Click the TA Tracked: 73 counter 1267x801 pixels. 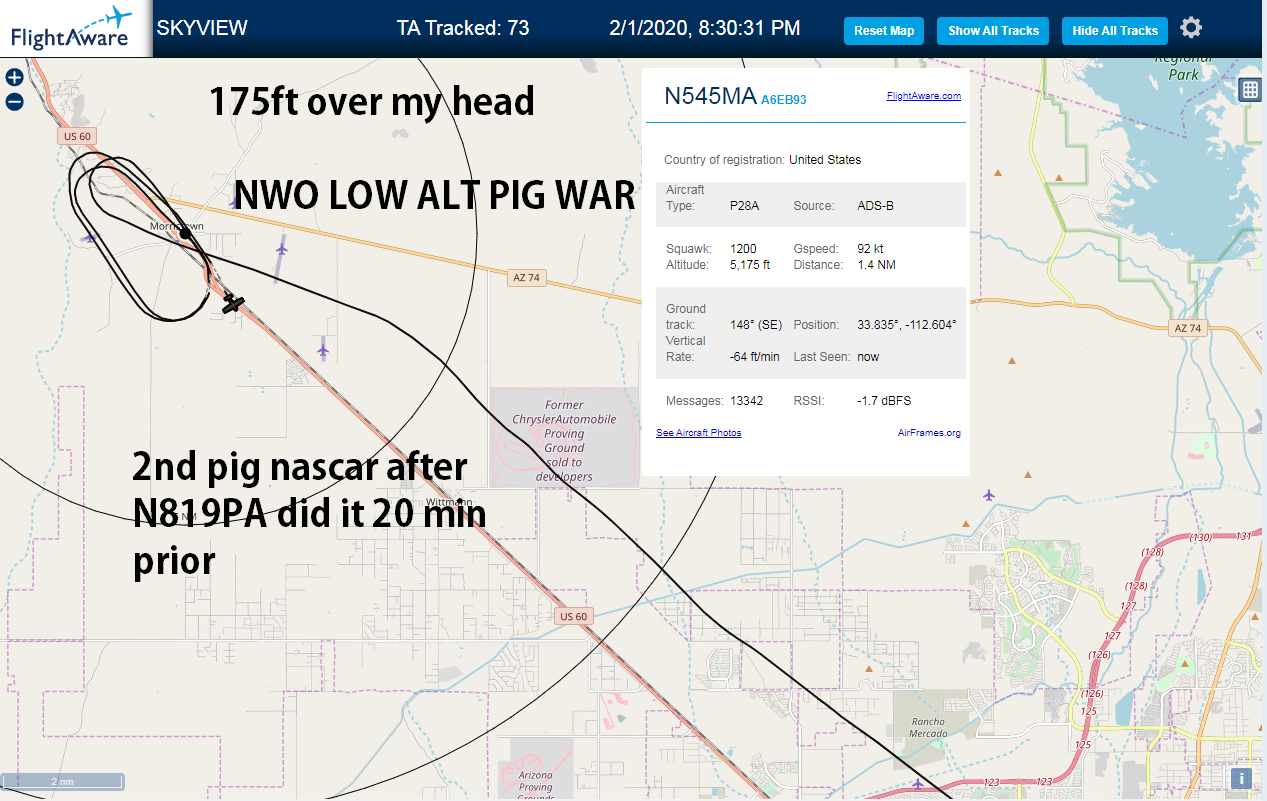pos(463,28)
